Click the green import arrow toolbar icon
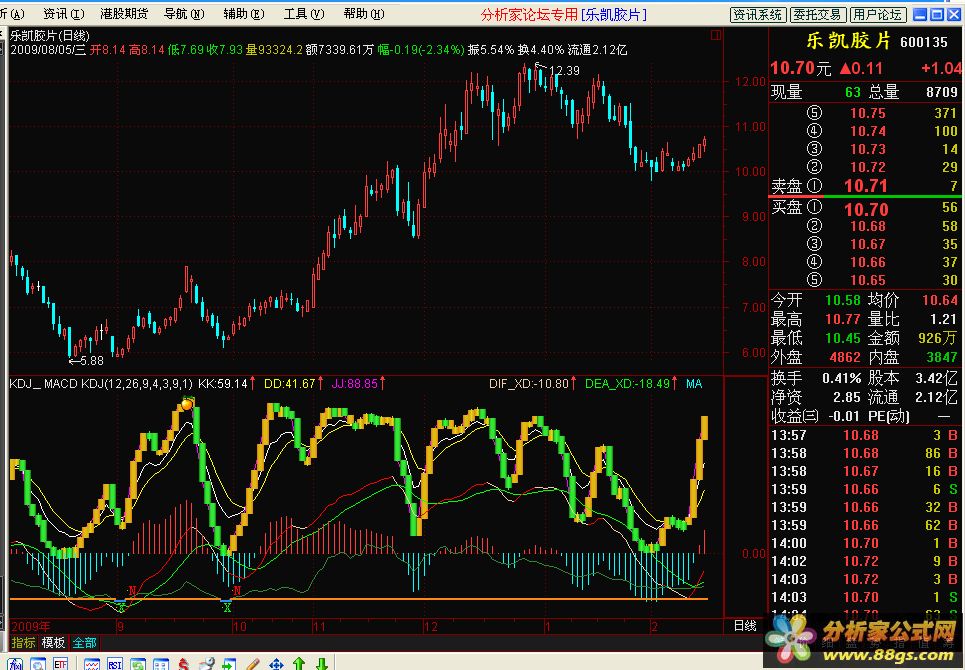The height and width of the screenshot is (670, 965). pyautogui.click(x=229, y=664)
